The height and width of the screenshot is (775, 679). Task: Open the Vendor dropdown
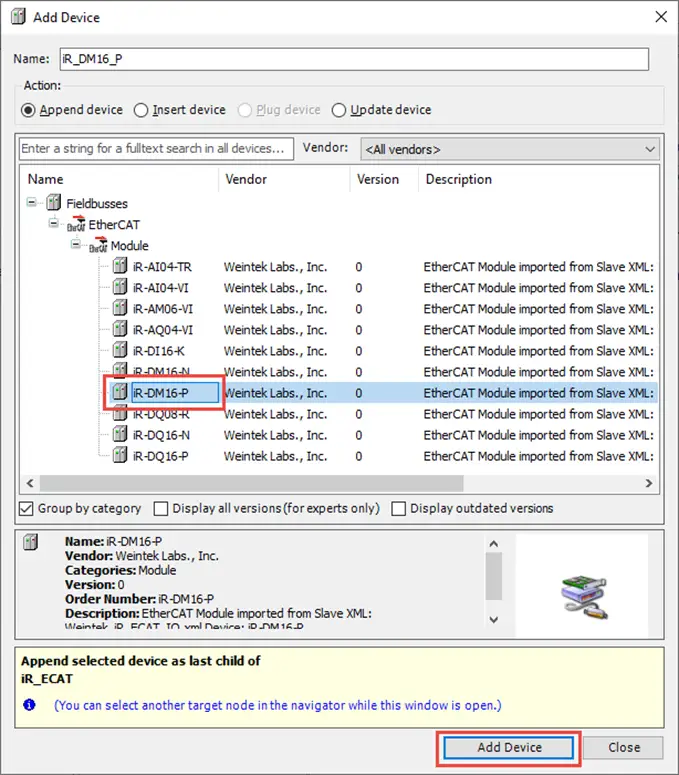509,149
